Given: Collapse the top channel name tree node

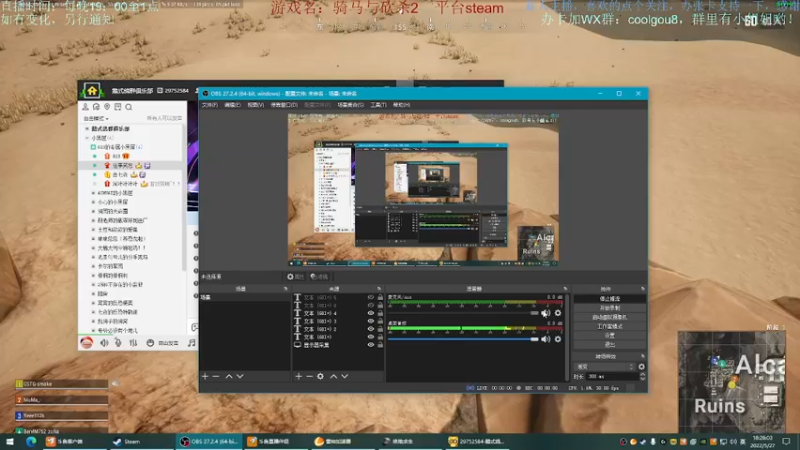Looking at the screenshot, I should click(87, 129).
